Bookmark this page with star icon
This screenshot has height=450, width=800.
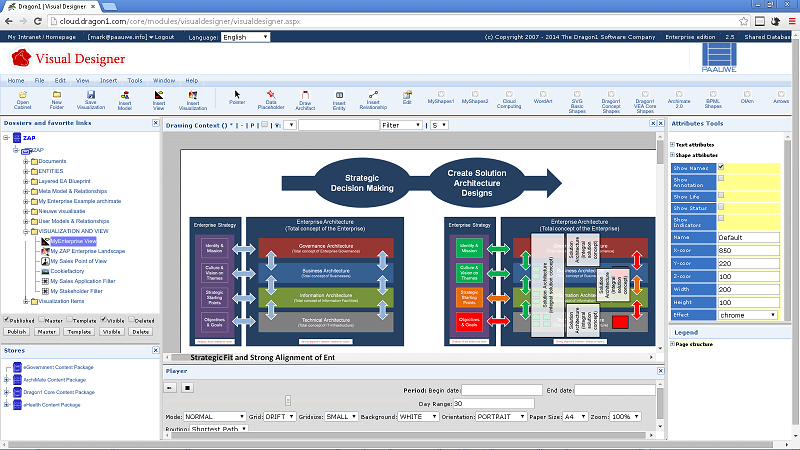pyautogui.click(x=743, y=21)
